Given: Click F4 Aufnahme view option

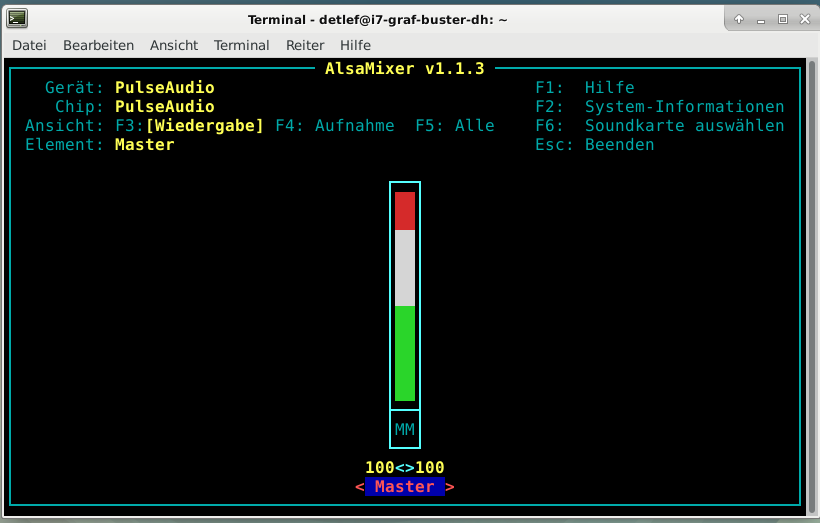Looking at the screenshot, I should pyautogui.click(x=335, y=126).
